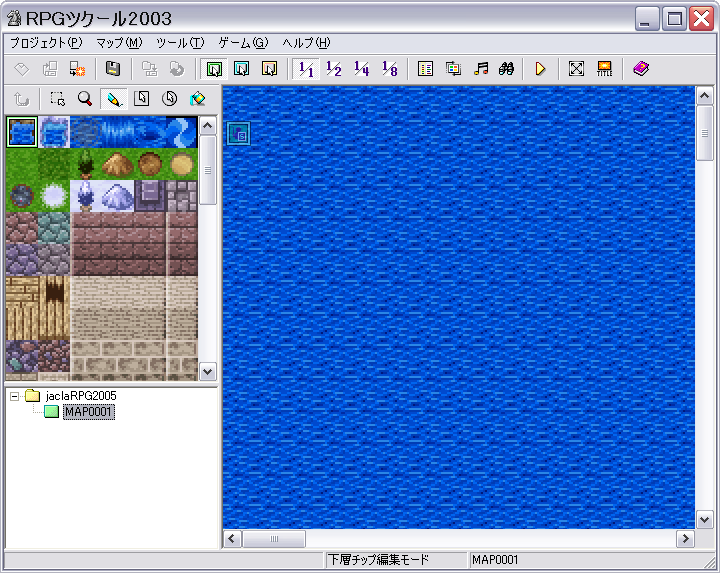Start test play with yellow arrow

pyautogui.click(x=540, y=69)
